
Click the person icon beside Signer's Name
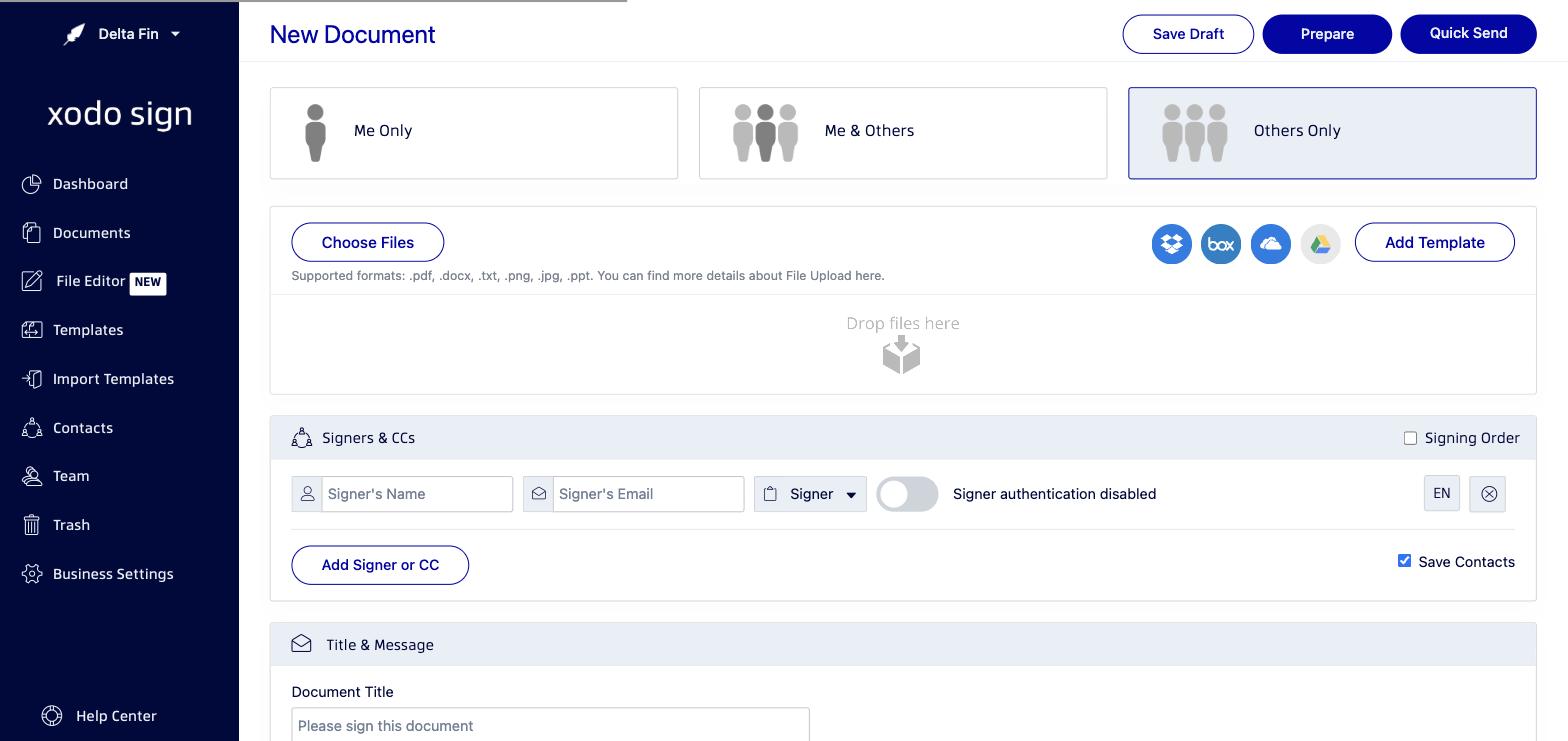pyautogui.click(x=307, y=494)
